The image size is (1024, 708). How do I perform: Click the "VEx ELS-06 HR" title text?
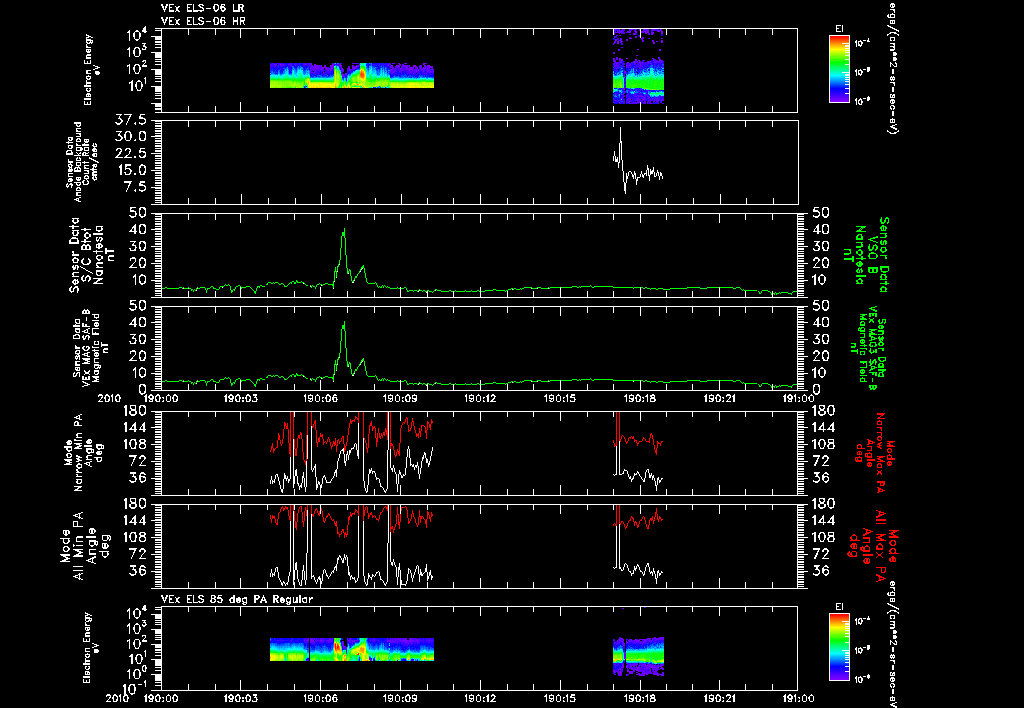click(x=202, y=22)
